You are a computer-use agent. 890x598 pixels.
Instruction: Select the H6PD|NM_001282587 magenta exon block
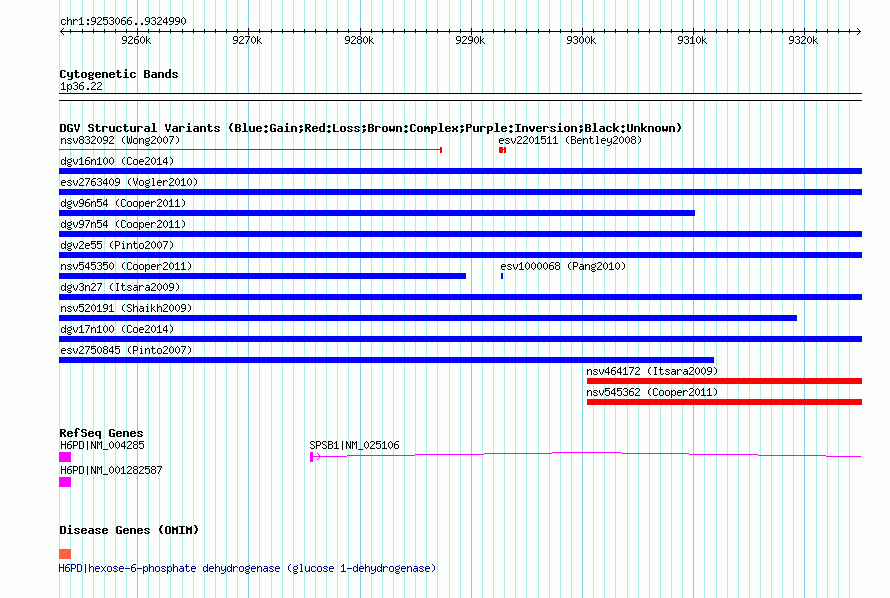click(x=65, y=482)
